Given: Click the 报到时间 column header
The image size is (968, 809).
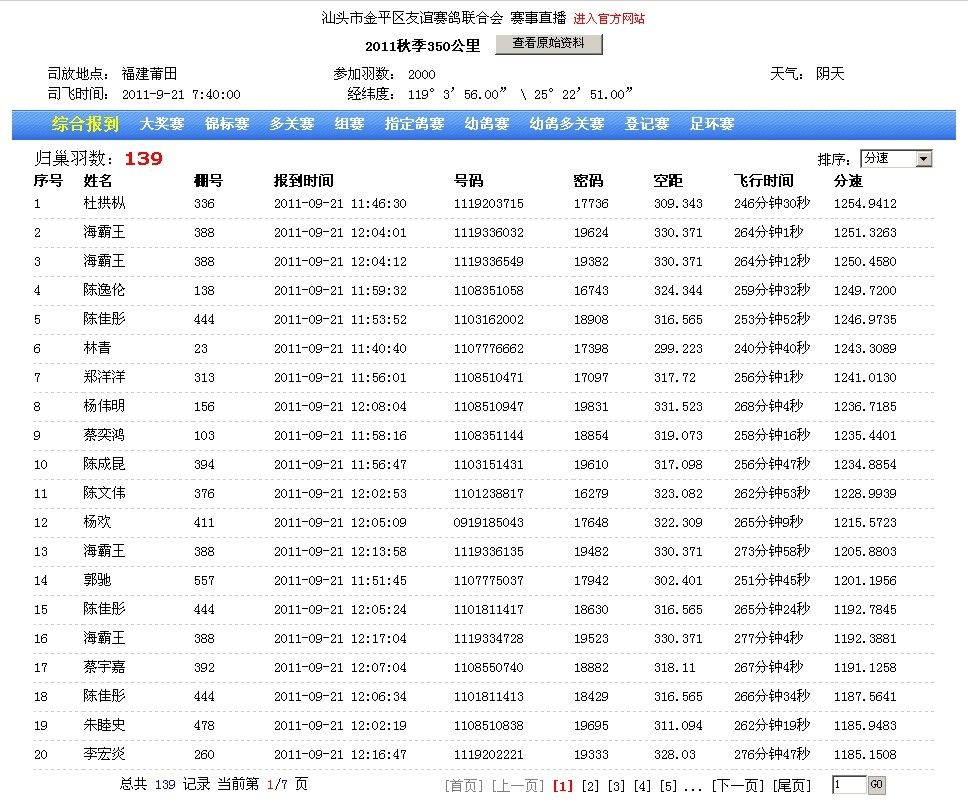Looking at the screenshot, I should 304,181.
